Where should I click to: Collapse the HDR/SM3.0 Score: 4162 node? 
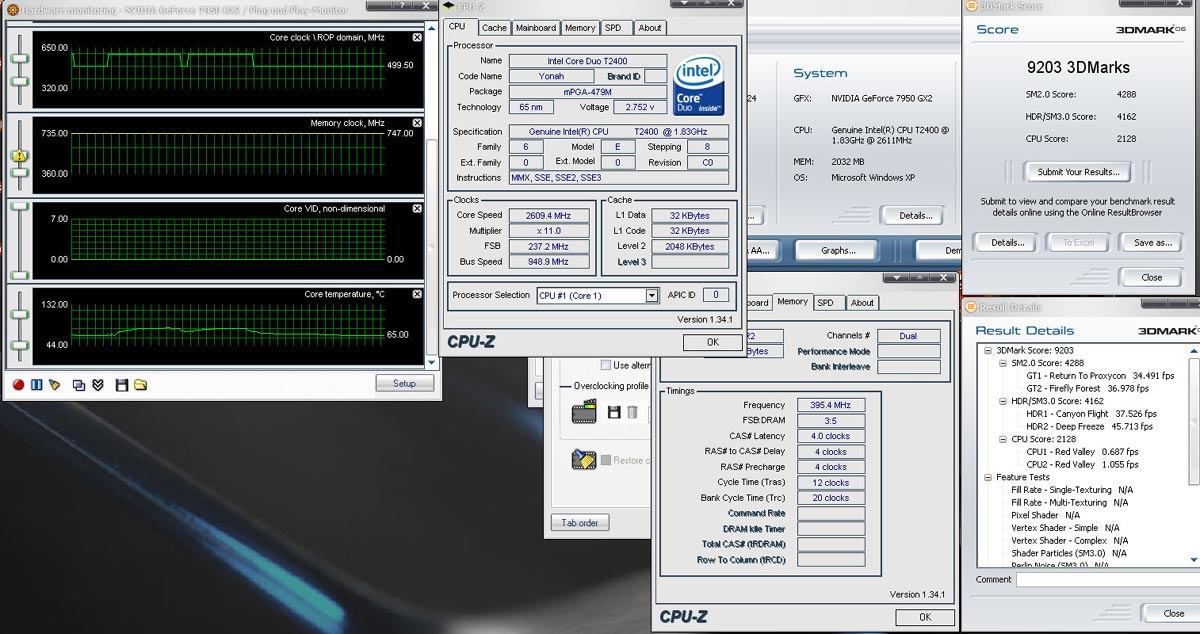coord(1003,401)
